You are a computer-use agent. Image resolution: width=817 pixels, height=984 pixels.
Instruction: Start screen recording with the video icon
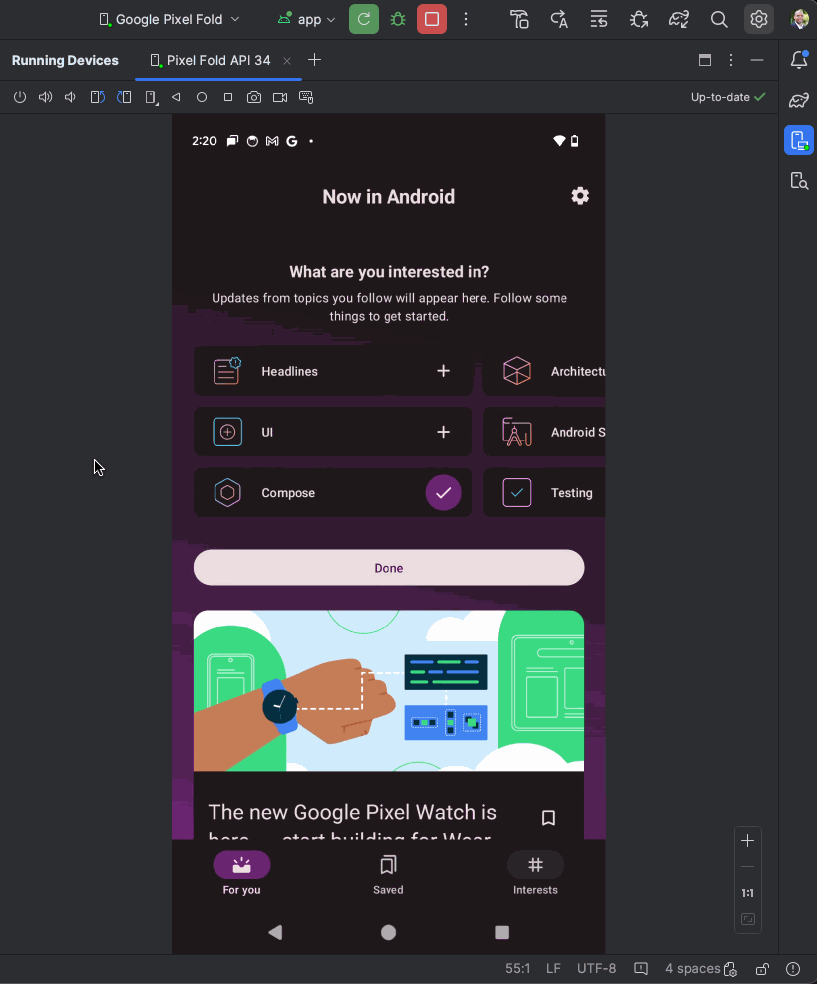(280, 98)
